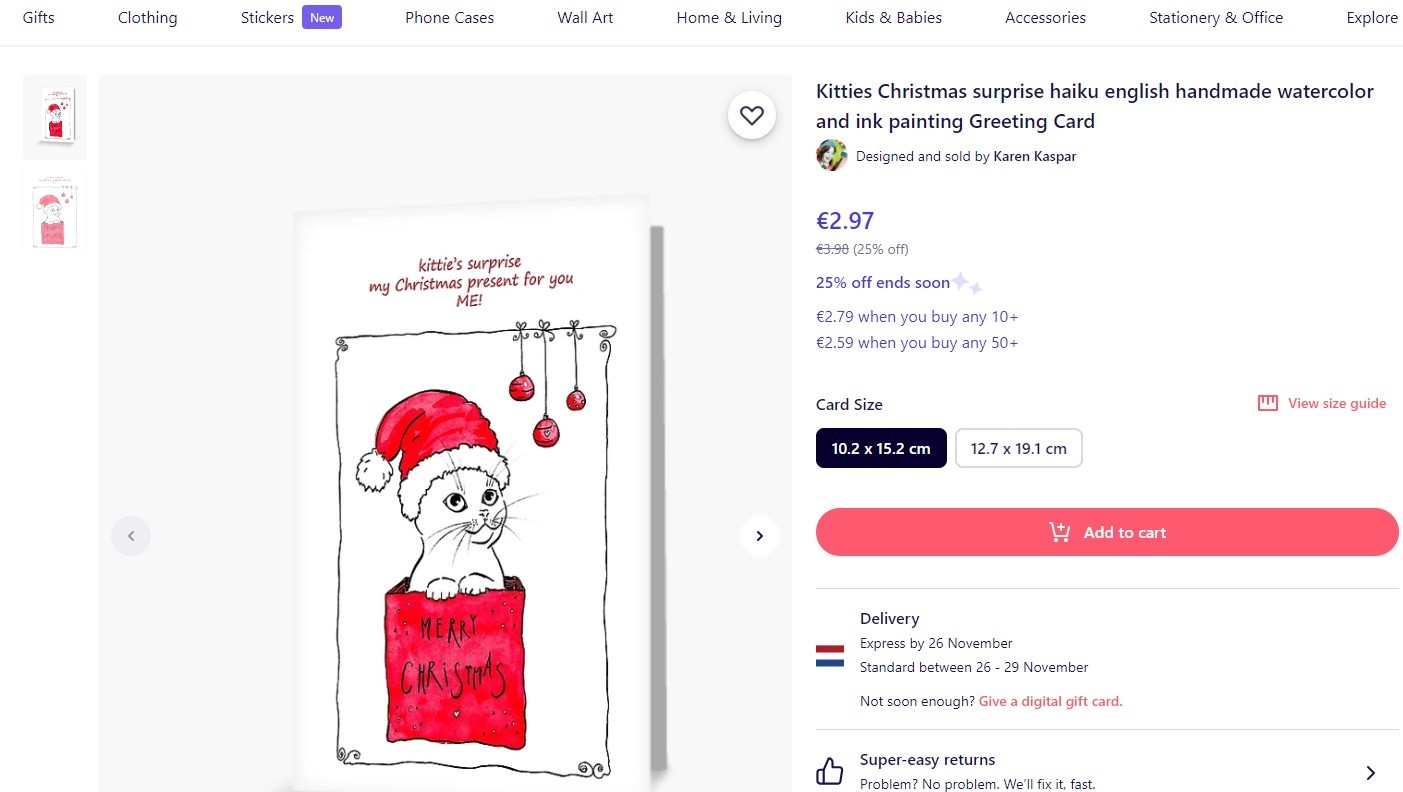Show next product image arrow
Viewport: 1403px width, 792px height.
coord(759,536)
